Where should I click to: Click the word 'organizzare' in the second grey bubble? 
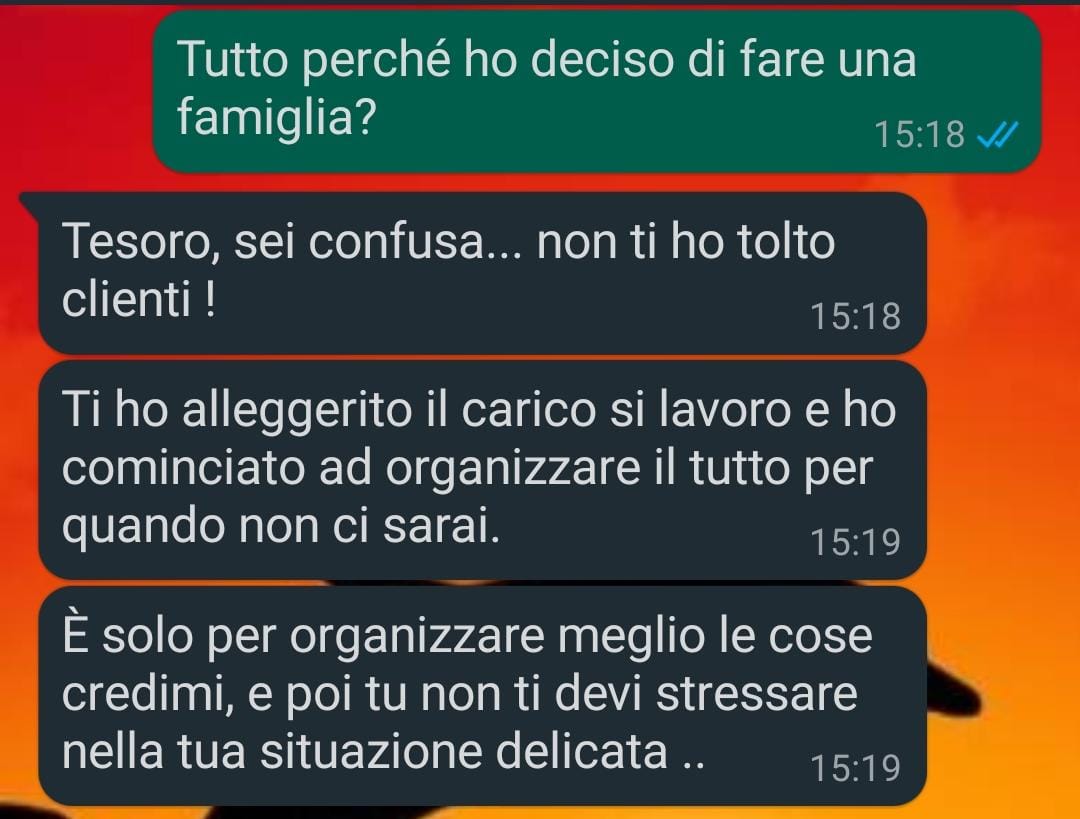coord(512,470)
